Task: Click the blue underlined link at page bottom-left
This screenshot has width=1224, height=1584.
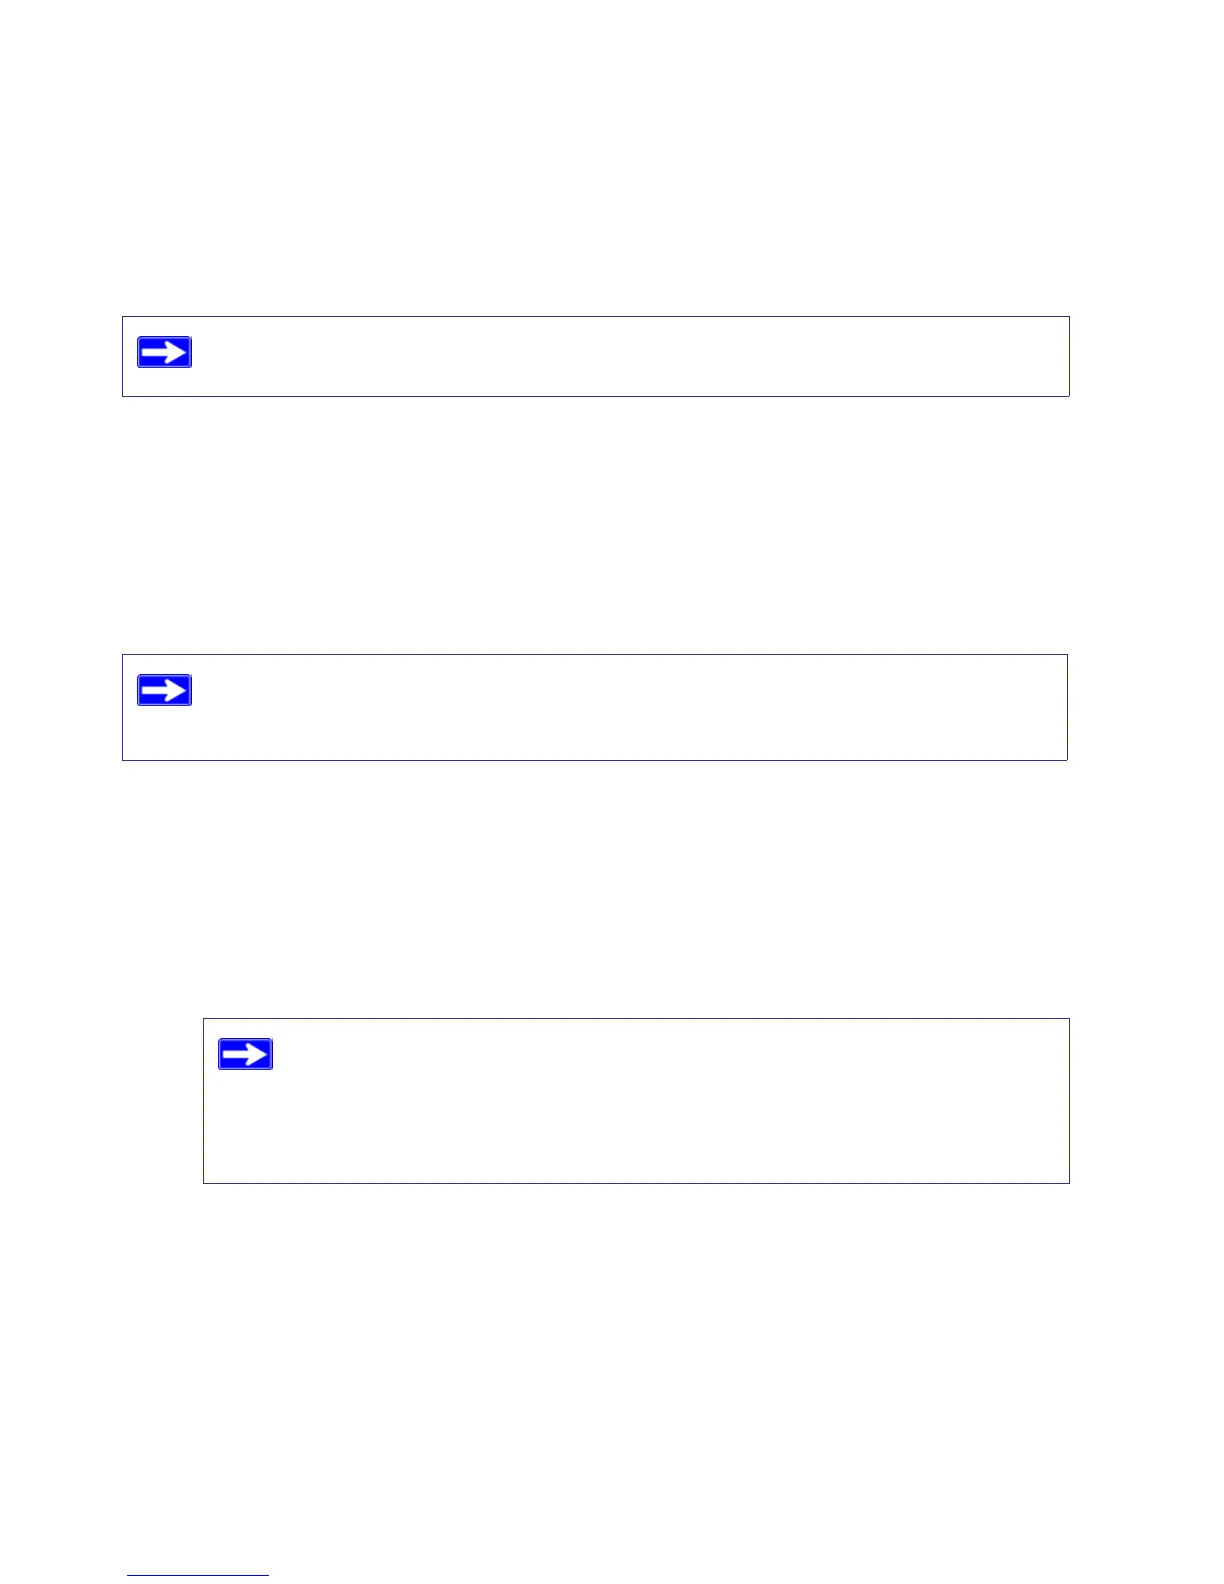Action: click(198, 1575)
